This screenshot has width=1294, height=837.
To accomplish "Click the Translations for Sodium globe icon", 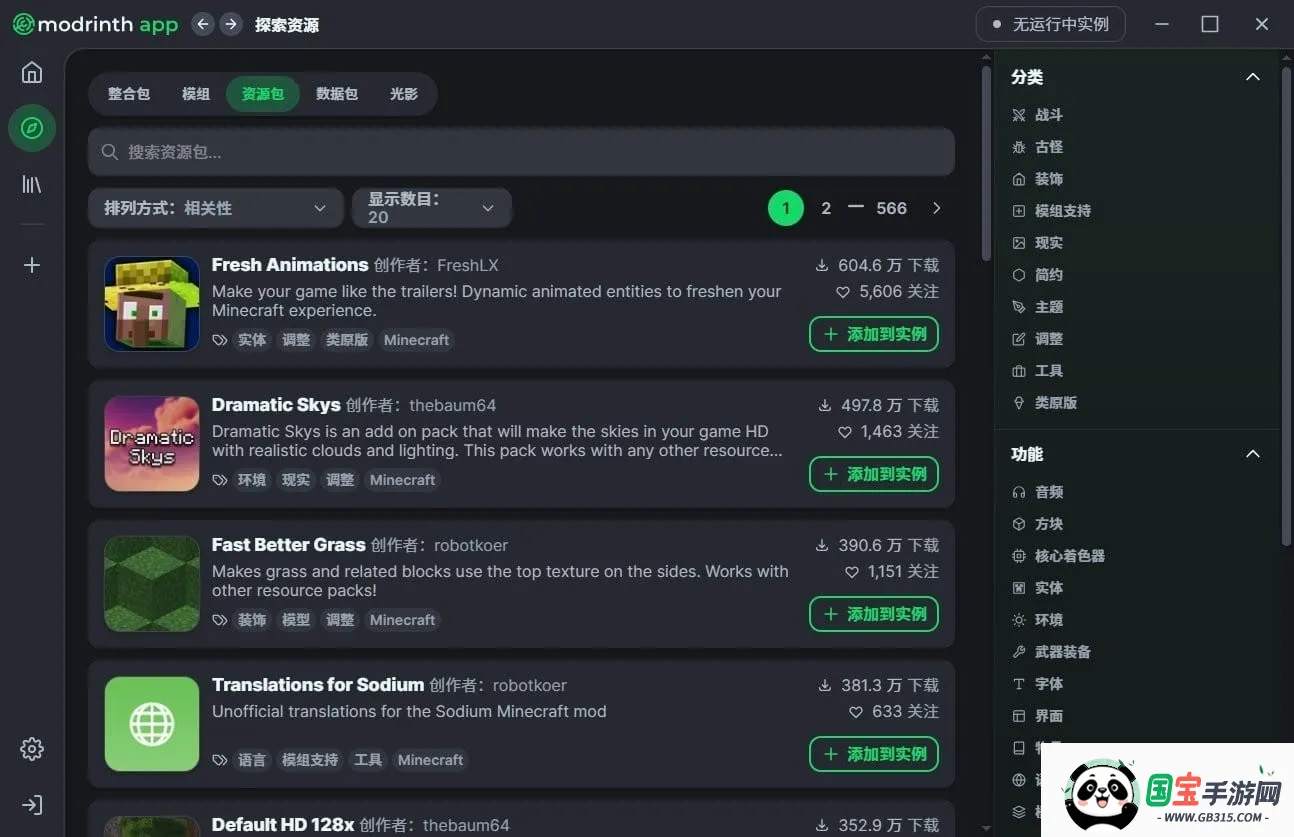I will click(x=152, y=724).
